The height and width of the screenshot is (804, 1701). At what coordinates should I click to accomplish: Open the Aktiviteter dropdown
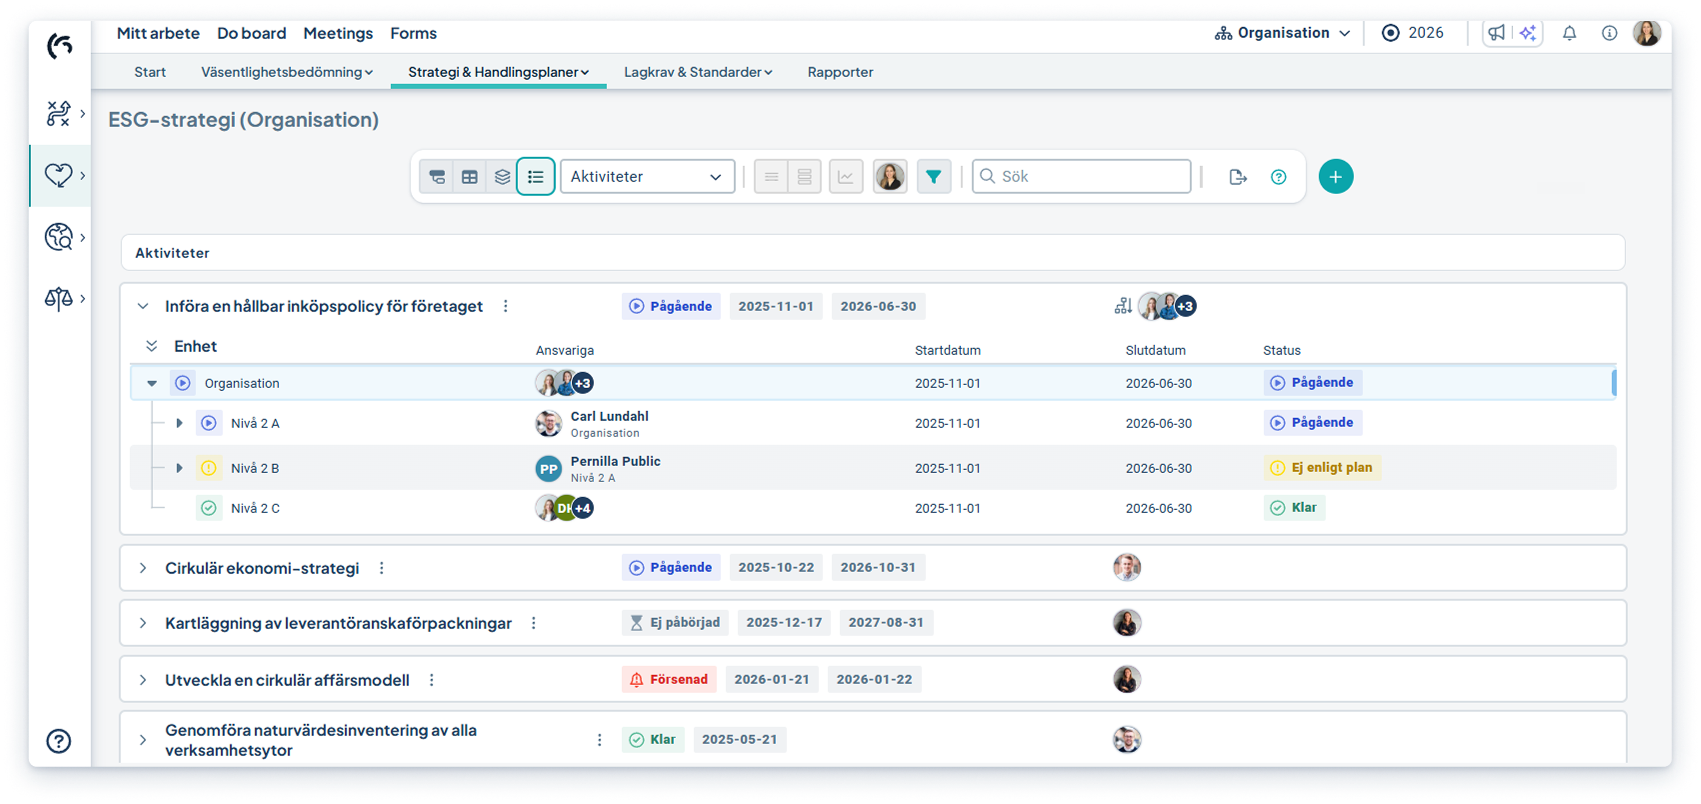pos(647,177)
